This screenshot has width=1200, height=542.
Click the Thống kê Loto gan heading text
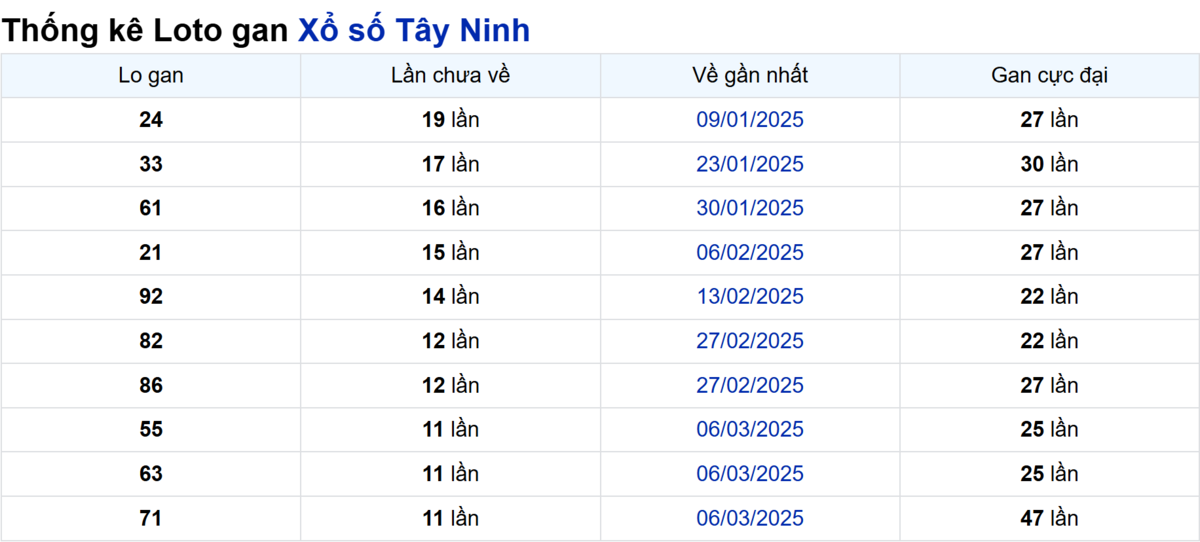point(147,31)
